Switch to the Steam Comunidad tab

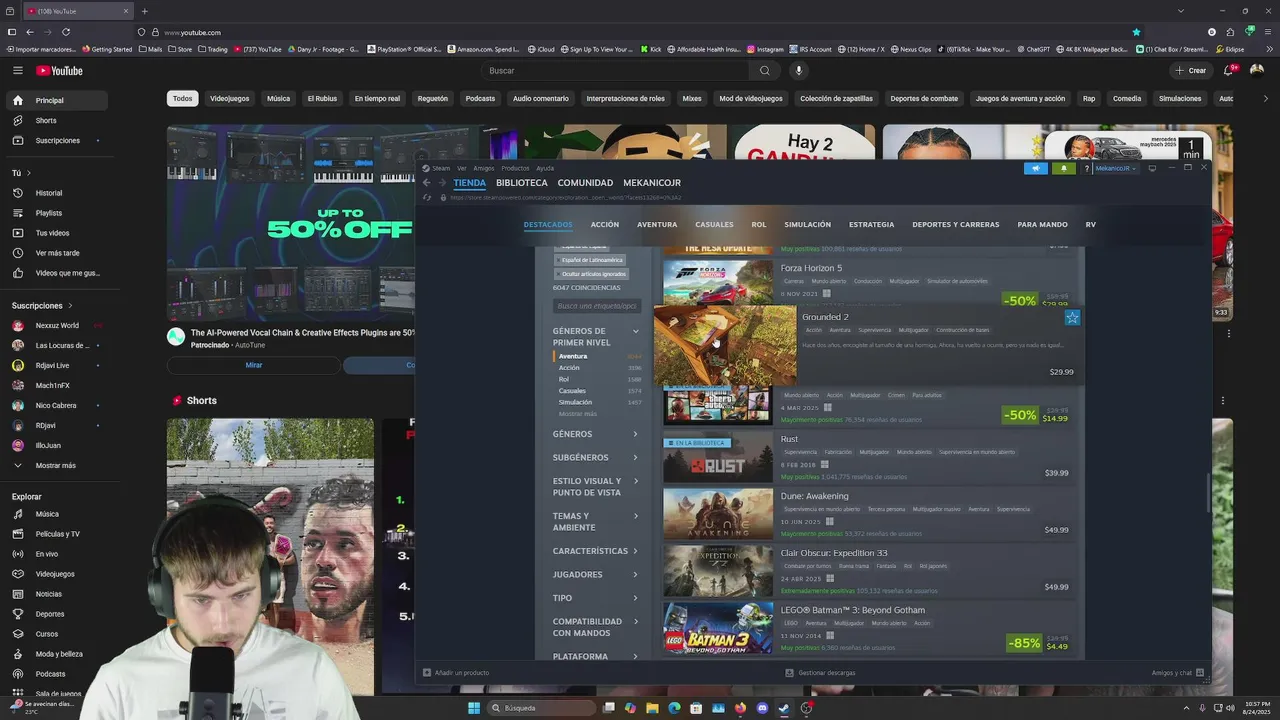pyautogui.click(x=585, y=183)
